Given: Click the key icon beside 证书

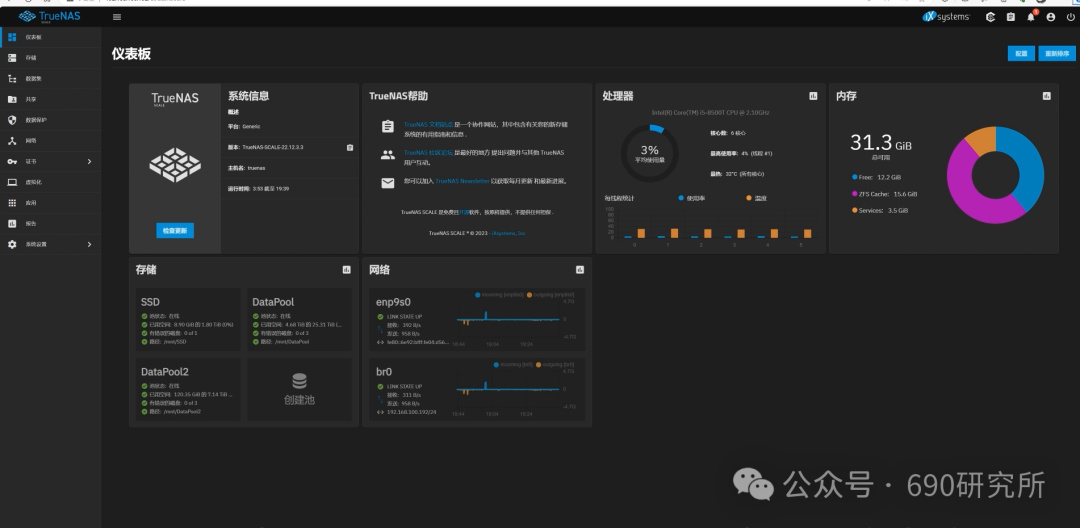Looking at the screenshot, I should (12, 162).
